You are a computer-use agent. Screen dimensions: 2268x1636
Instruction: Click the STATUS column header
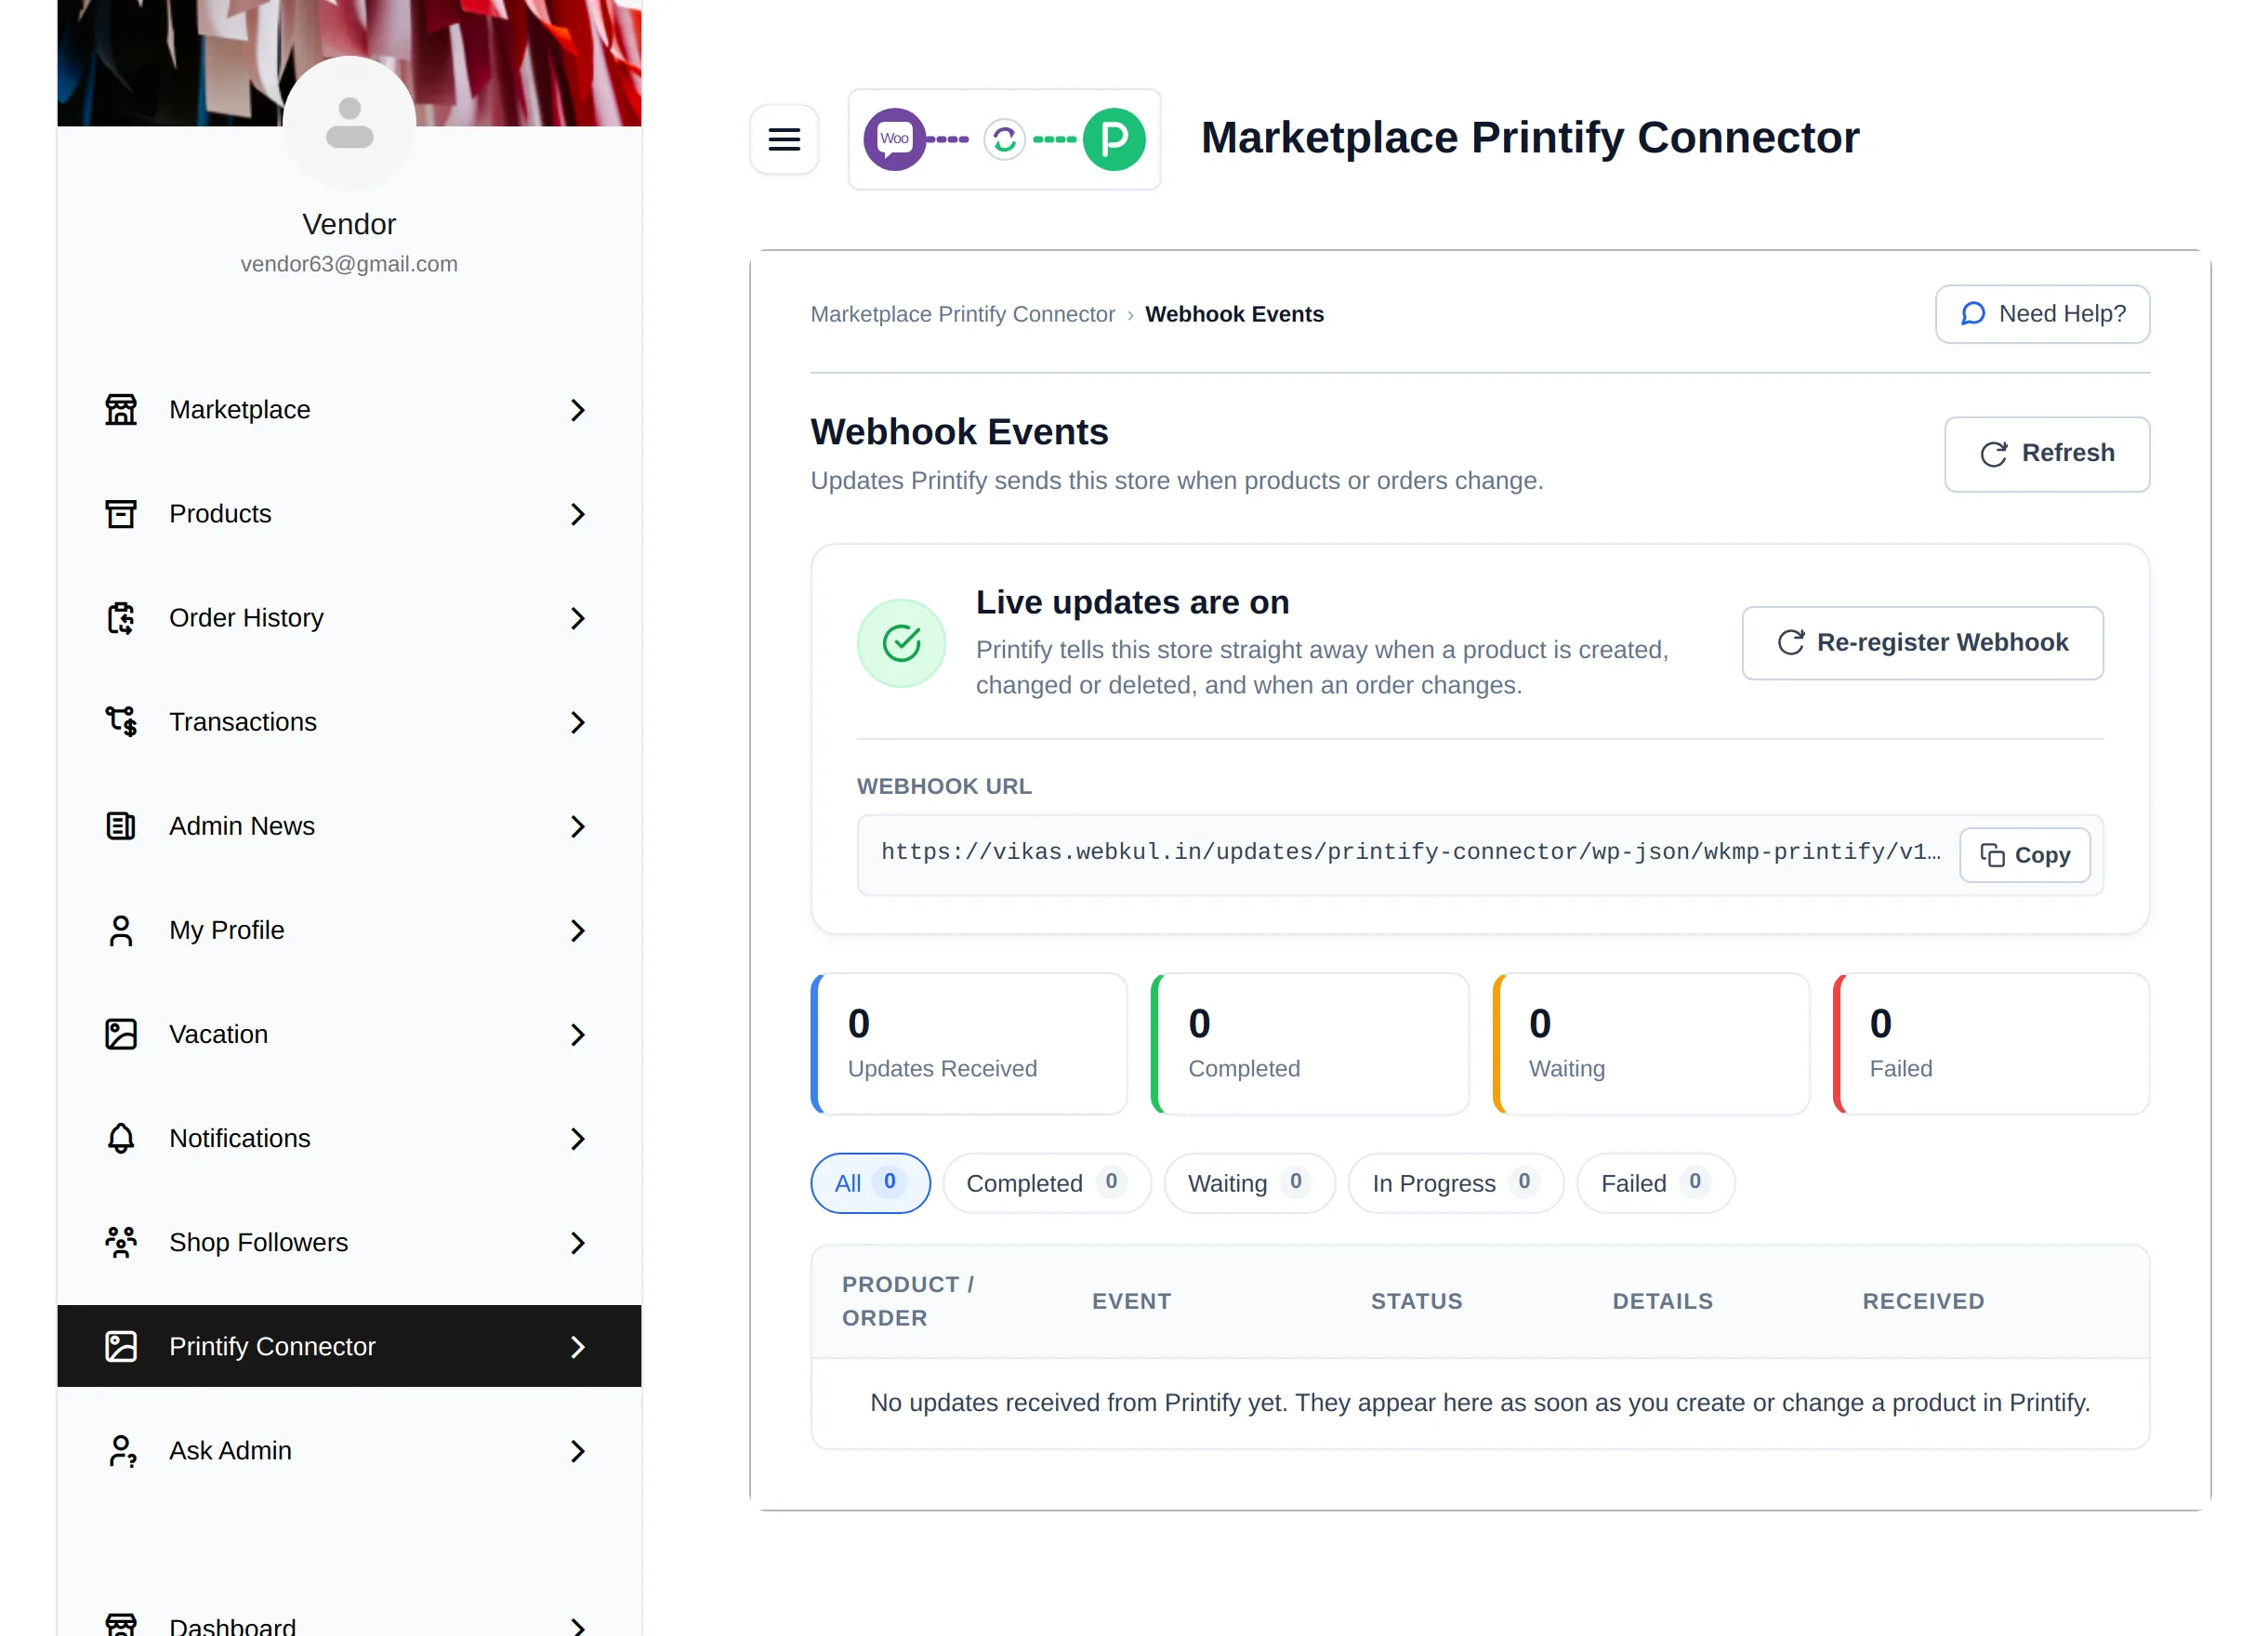(x=1416, y=1301)
